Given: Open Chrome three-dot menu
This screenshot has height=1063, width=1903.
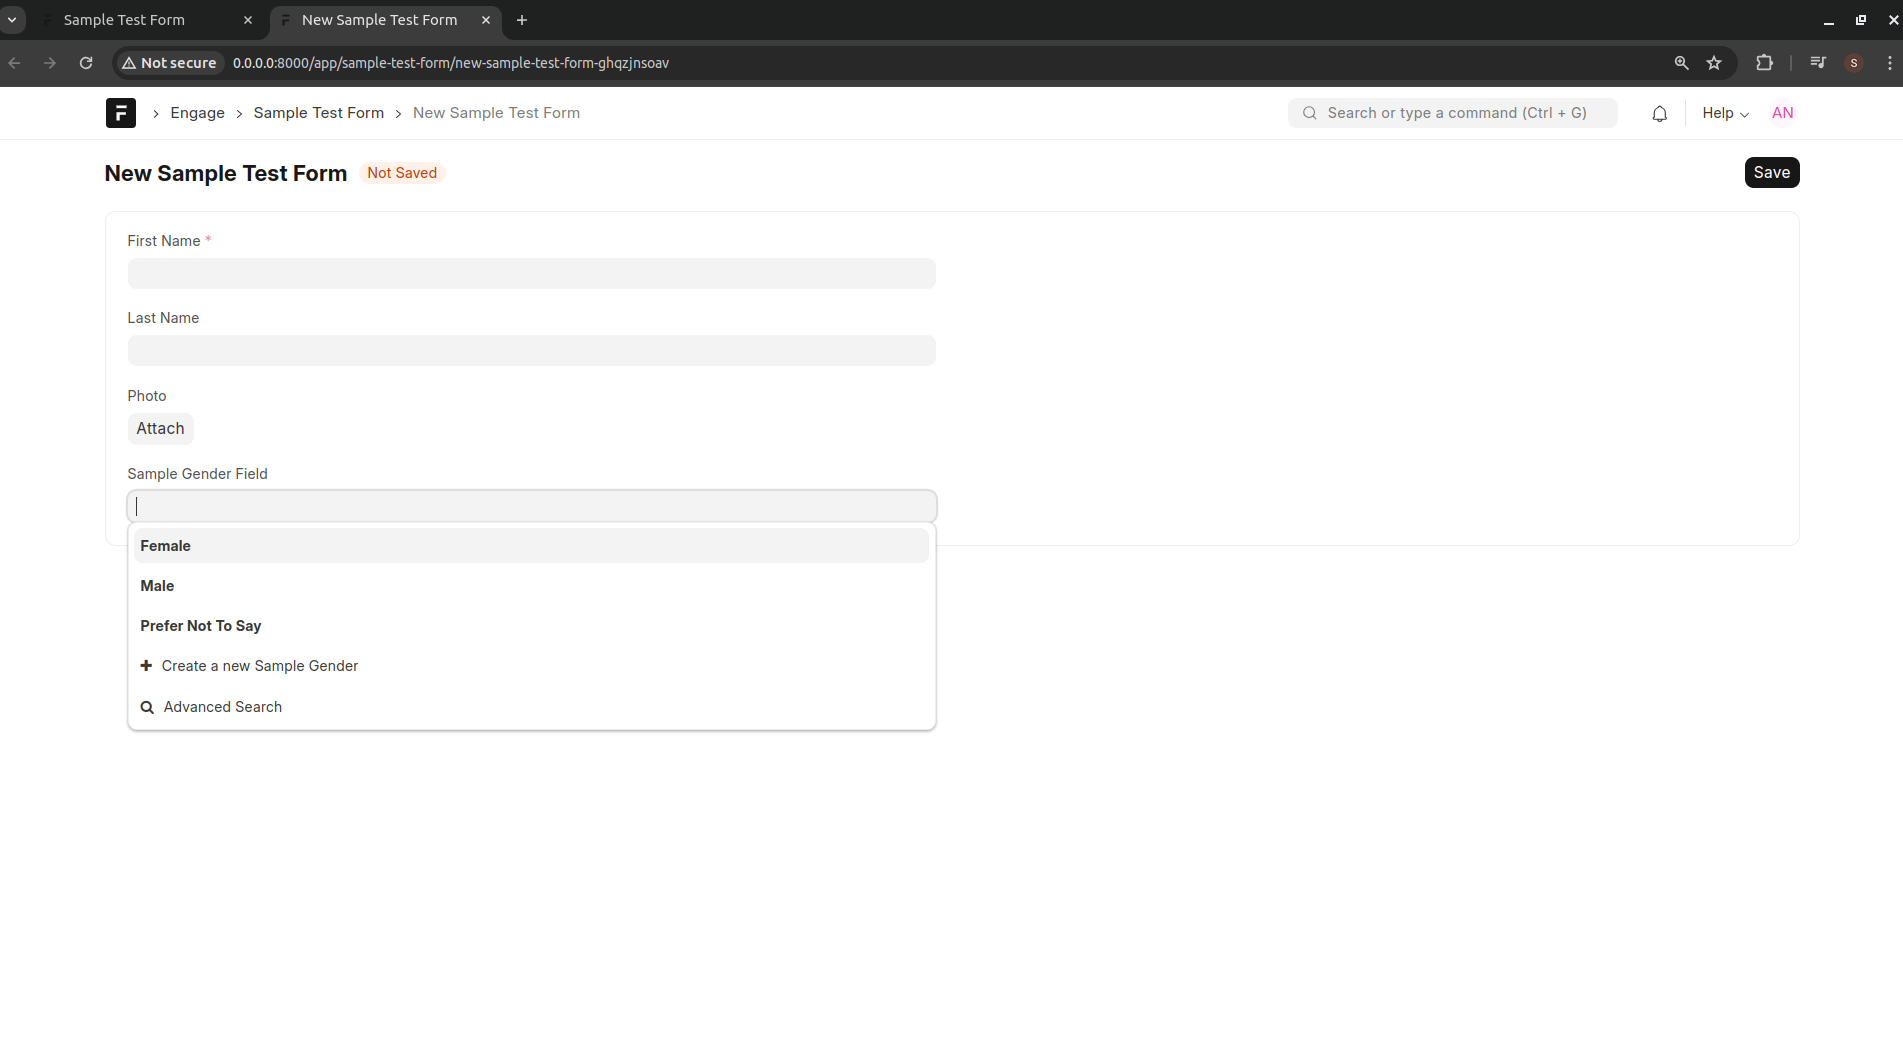Looking at the screenshot, I should tap(1889, 63).
